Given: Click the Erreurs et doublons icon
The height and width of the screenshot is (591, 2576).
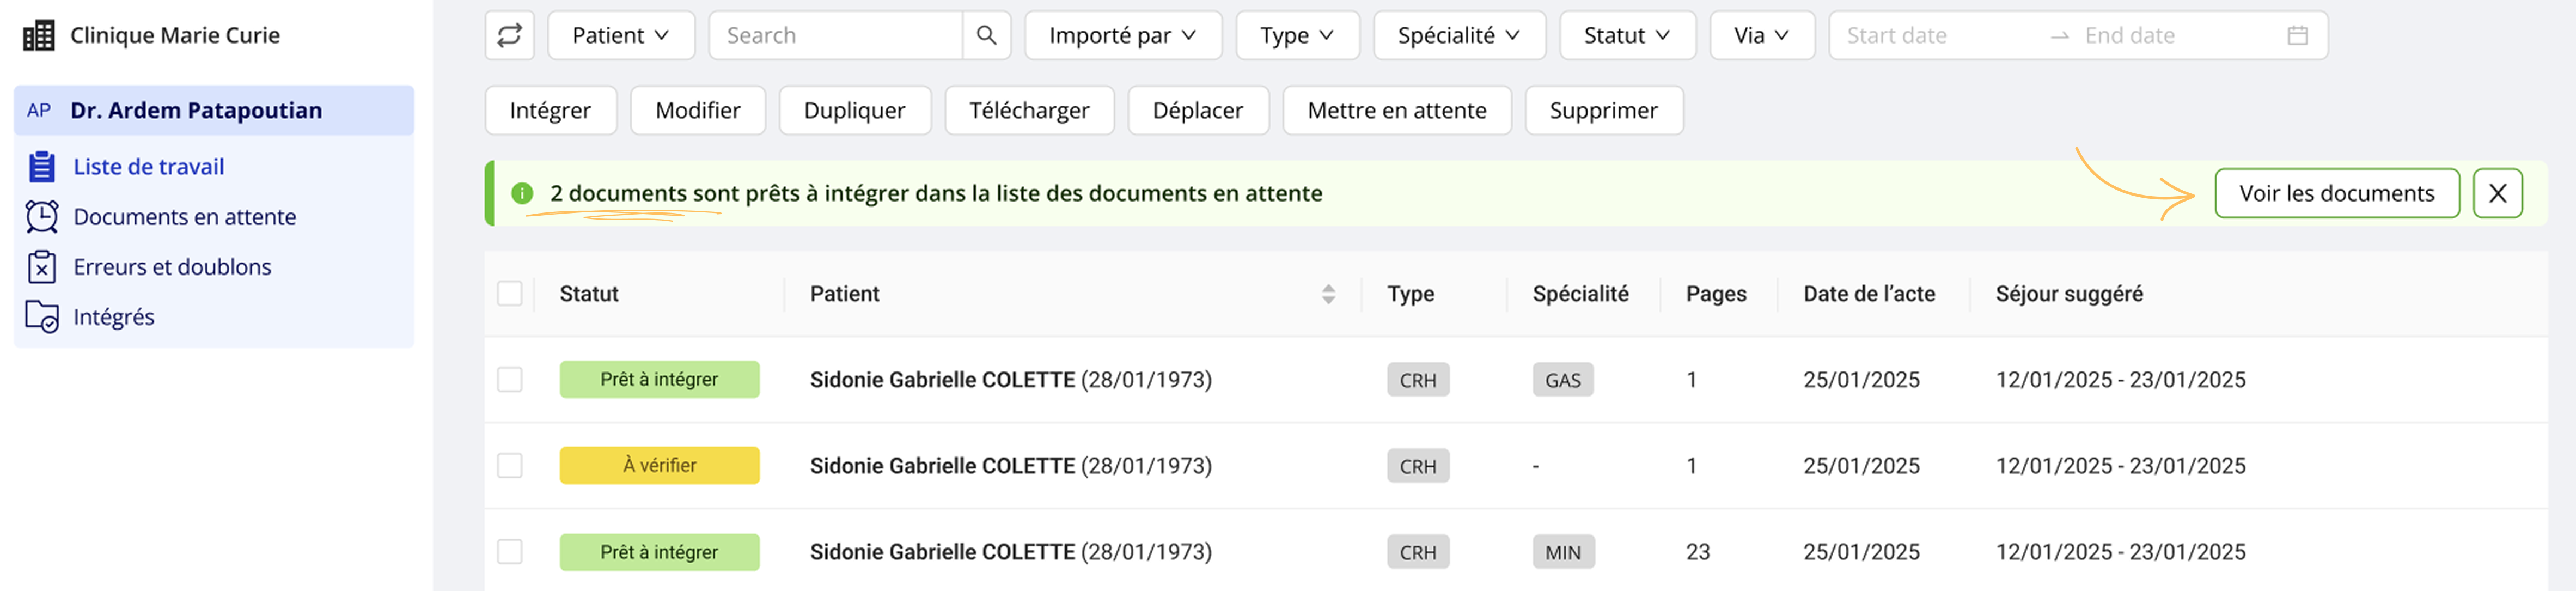Looking at the screenshot, I should [41, 267].
